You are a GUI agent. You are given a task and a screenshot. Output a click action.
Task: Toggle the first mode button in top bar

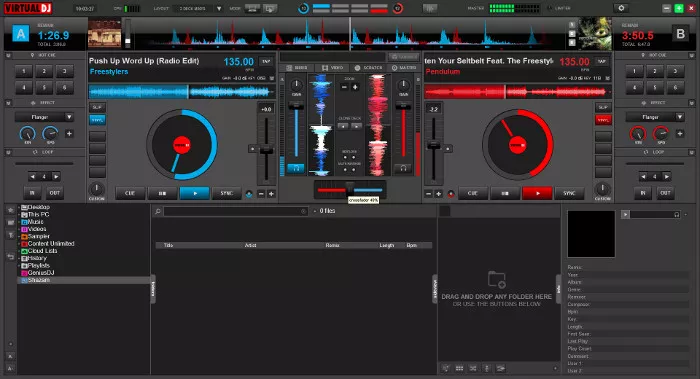pyautogui.click(x=252, y=8)
